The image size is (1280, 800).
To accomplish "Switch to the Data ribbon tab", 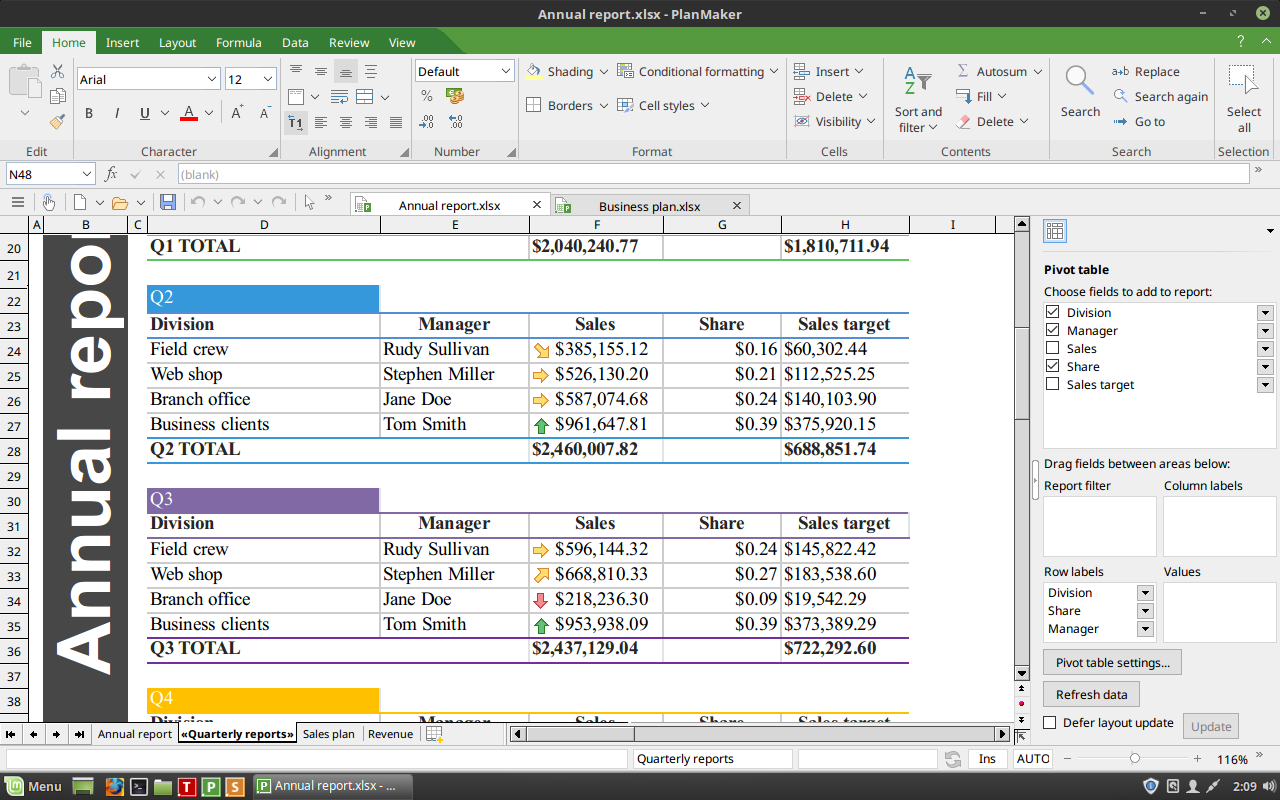I will (x=295, y=43).
